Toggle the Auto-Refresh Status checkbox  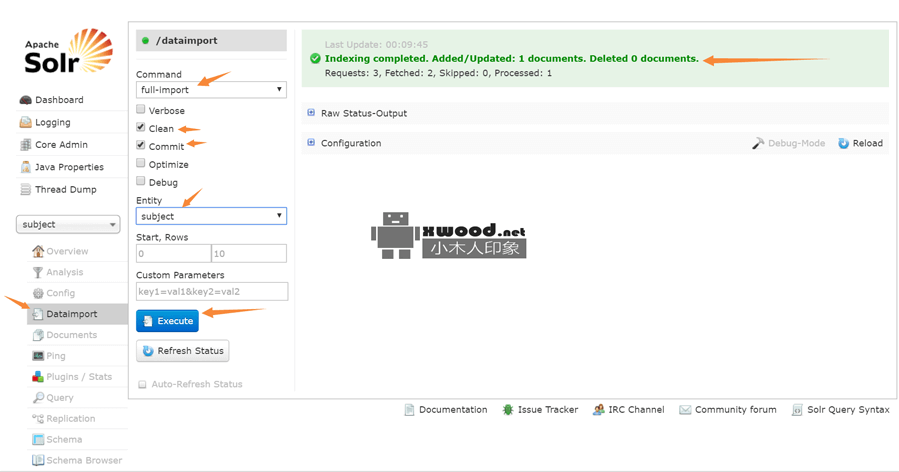coord(142,384)
